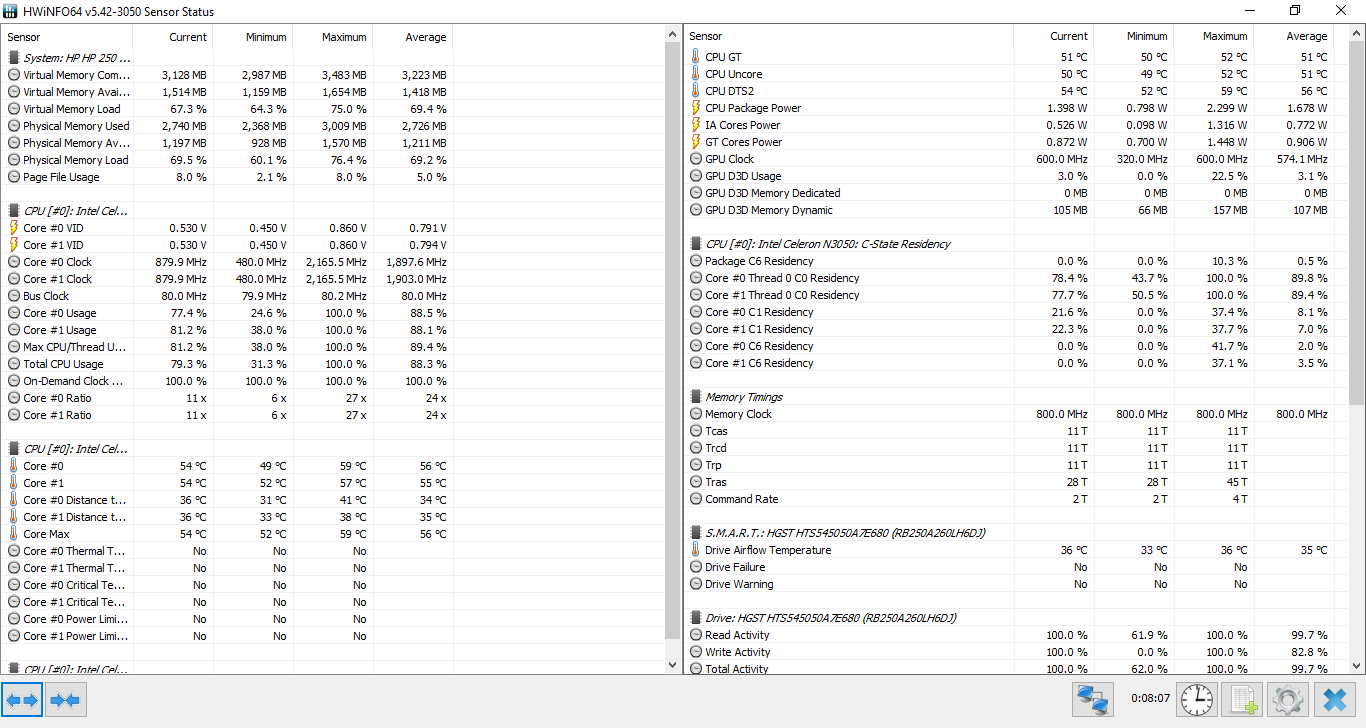Click the lightning icon beside Core #1 VID
Image resolution: width=1366 pixels, height=728 pixels.
pyautogui.click(x=14, y=245)
